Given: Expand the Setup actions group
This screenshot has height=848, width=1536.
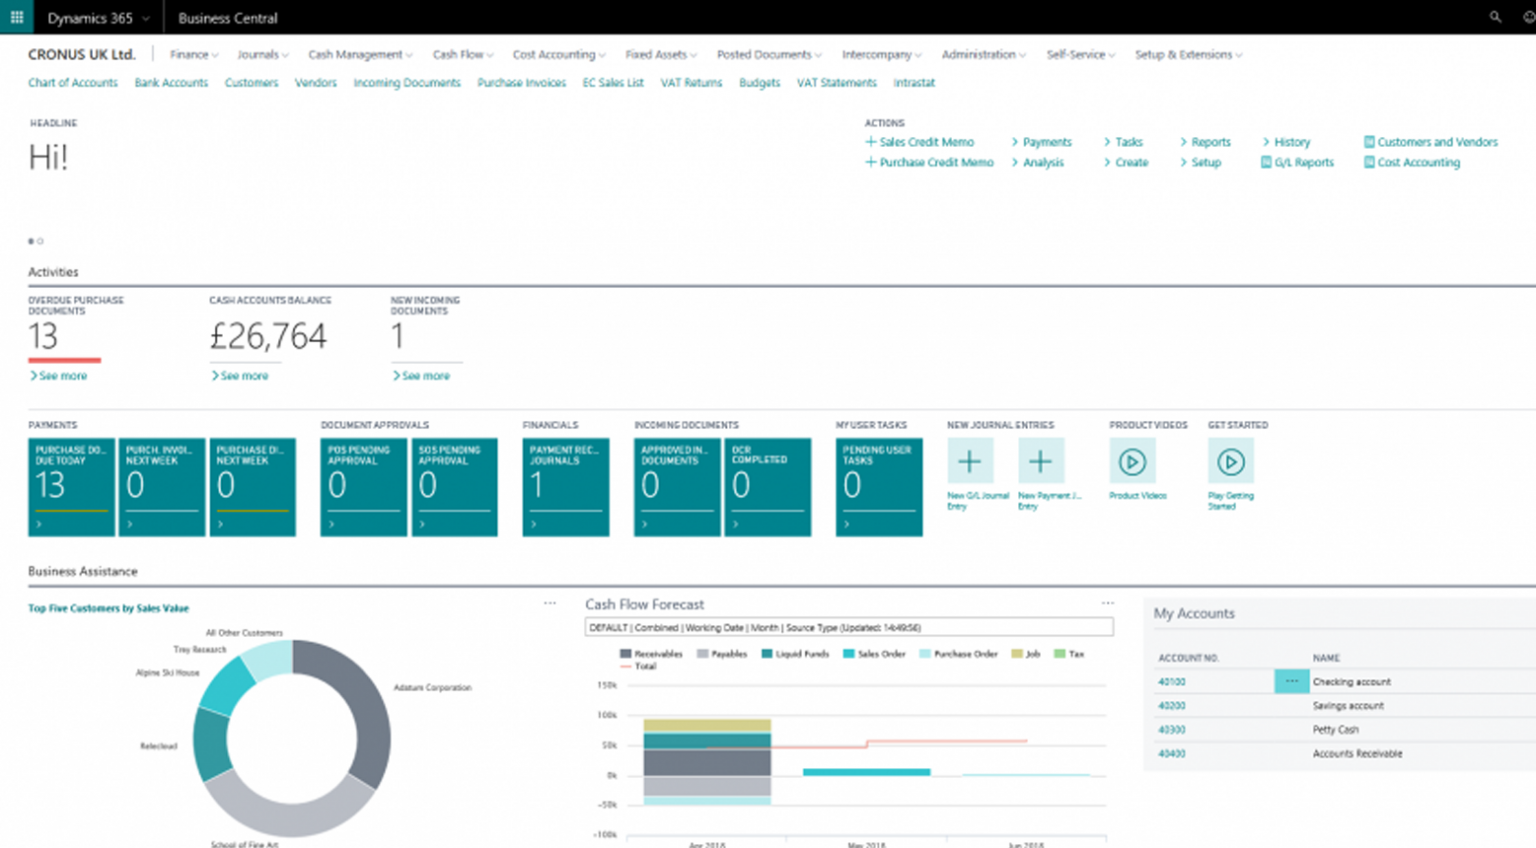Looking at the screenshot, I should [x=1200, y=162].
